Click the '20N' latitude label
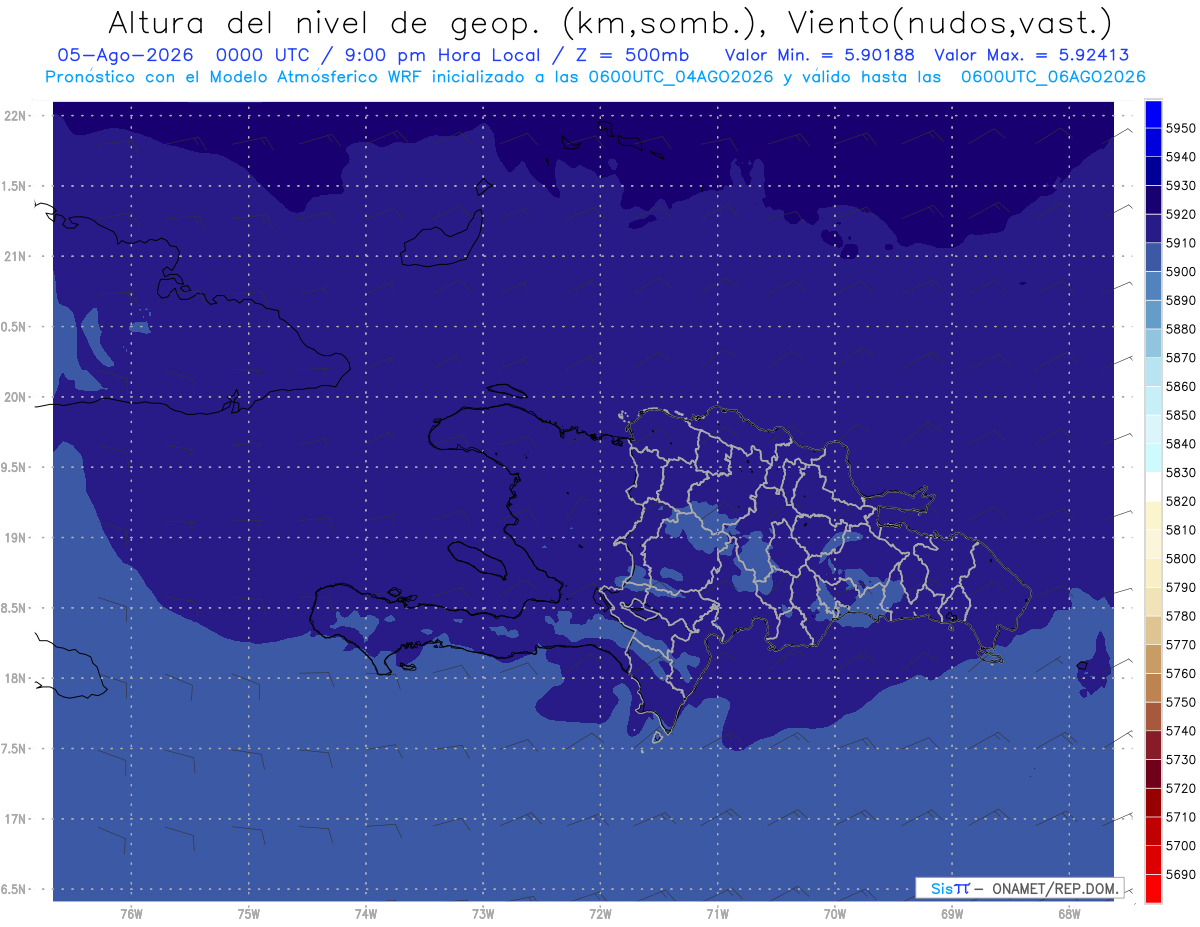 point(14,397)
